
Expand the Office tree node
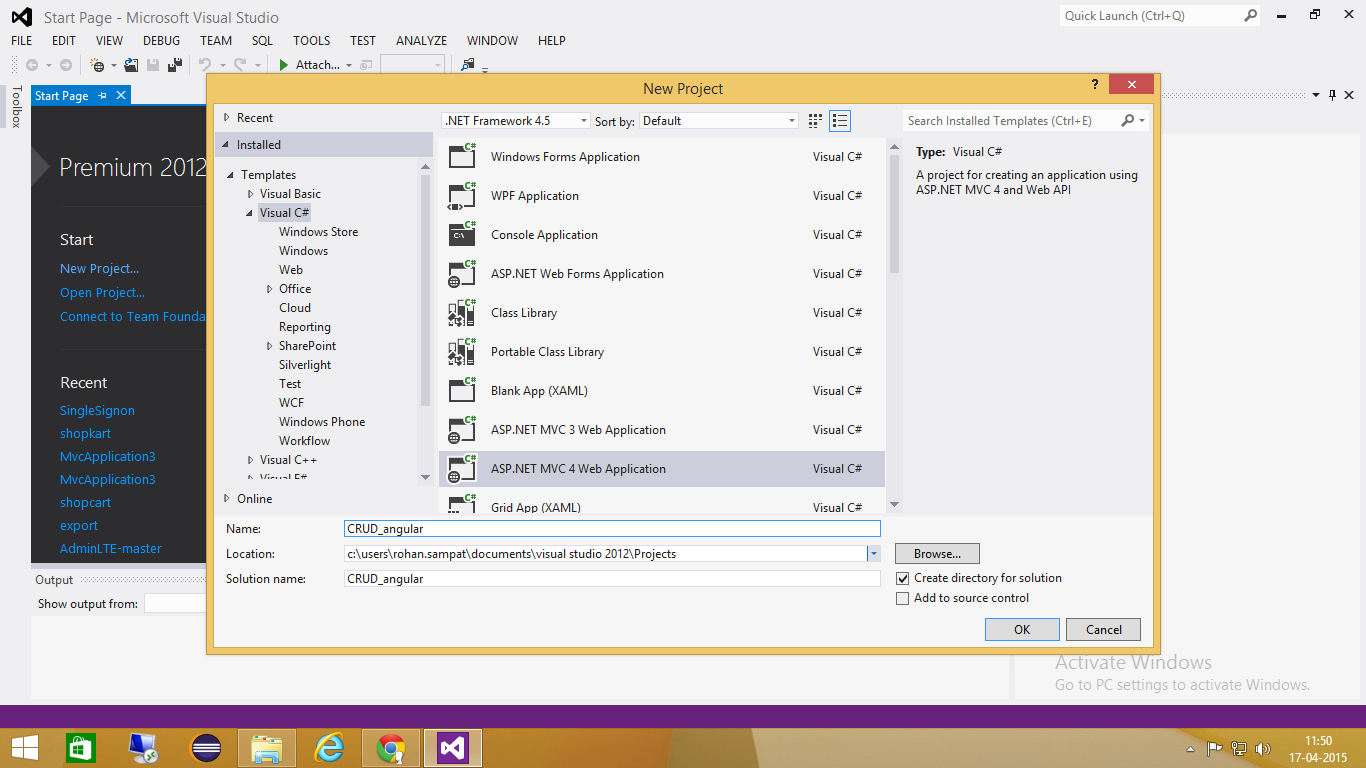[270, 289]
